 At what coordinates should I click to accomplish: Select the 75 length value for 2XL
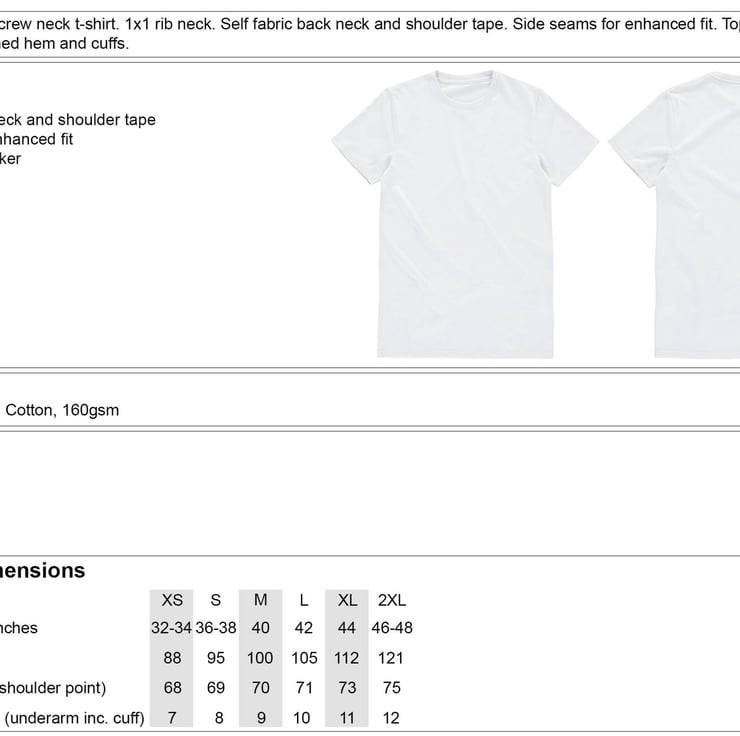(392, 688)
